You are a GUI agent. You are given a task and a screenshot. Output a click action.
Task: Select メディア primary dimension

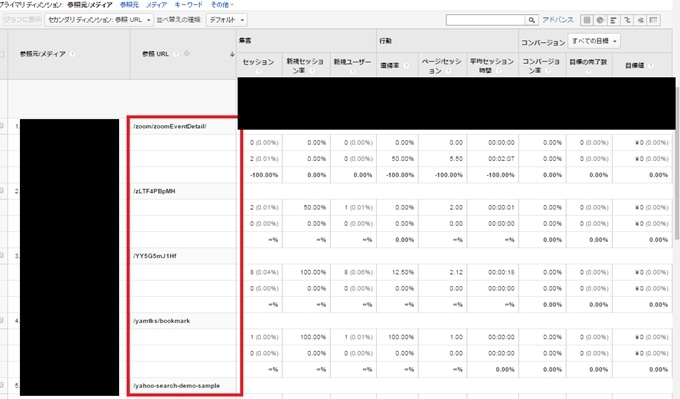156,5
